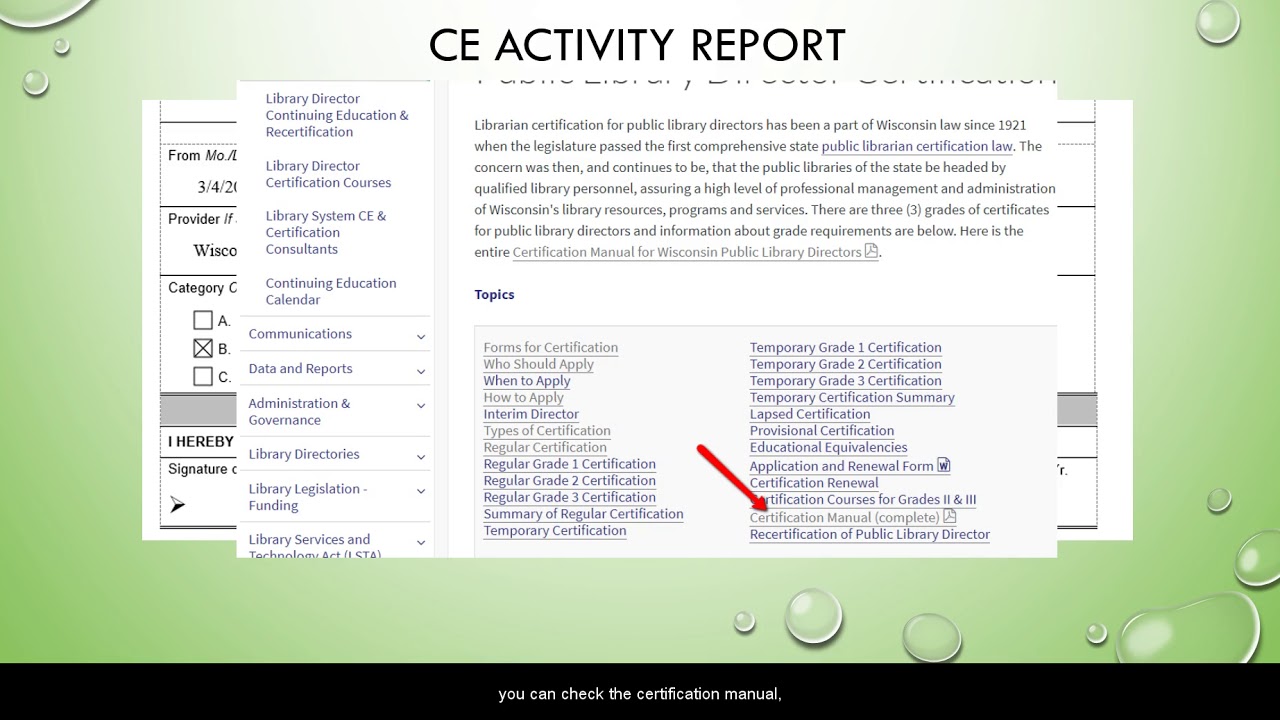The height and width of the screenshot is (720, 1280).
Task: Open Continuing Education Calendar
Action: pos(331,291)
